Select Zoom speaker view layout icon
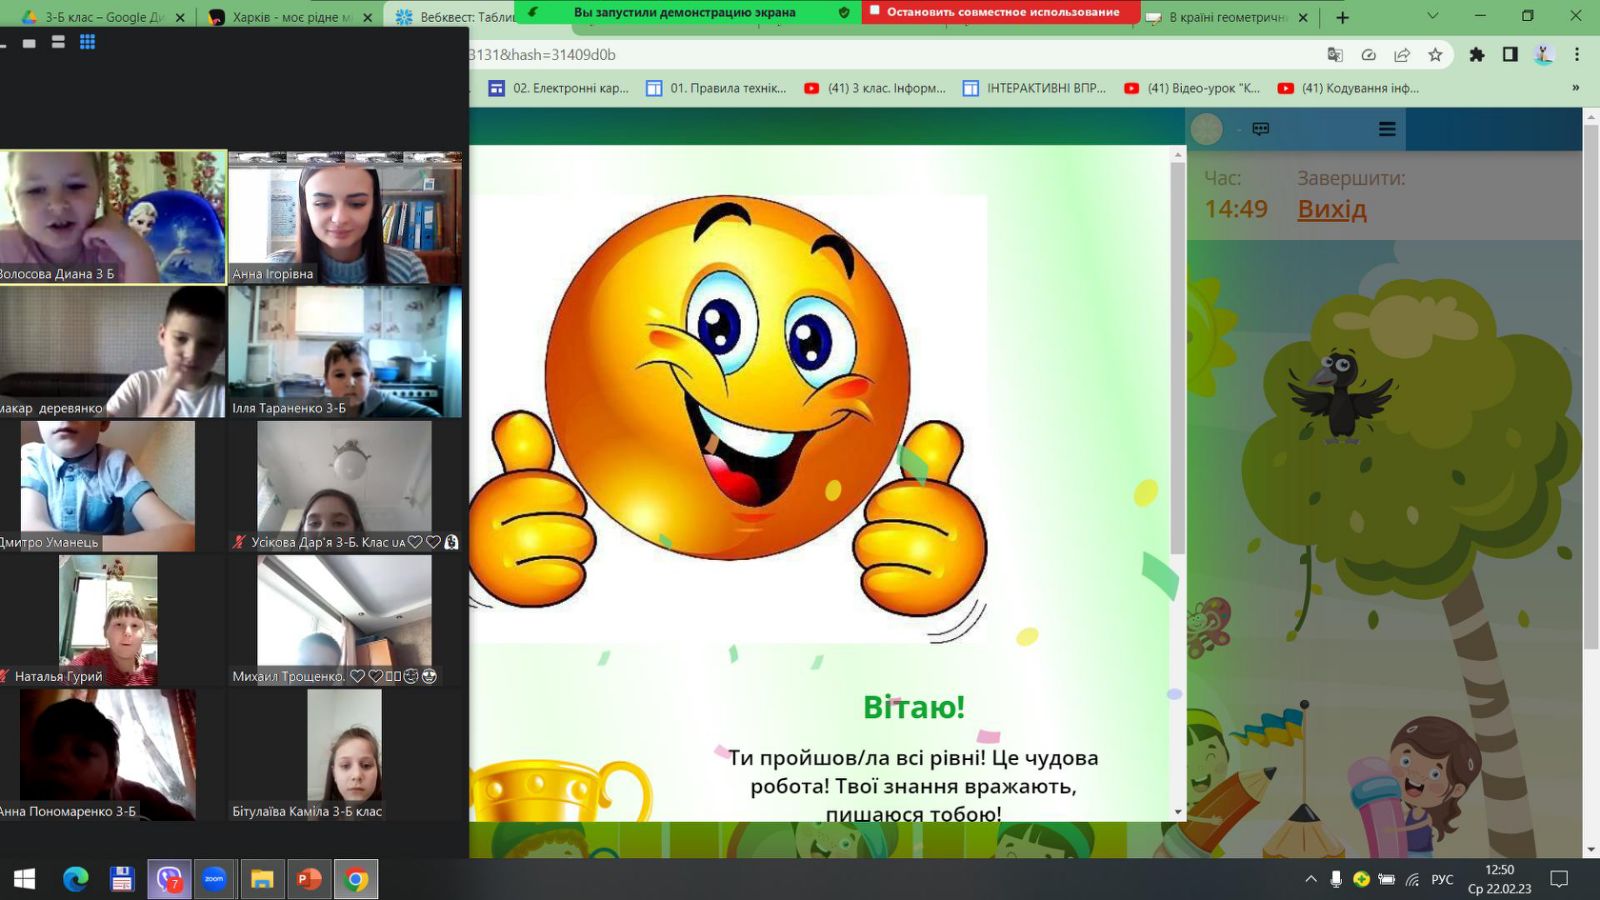Image resolution: width=1600 pixels, height=900 pixels. point(58,42)
